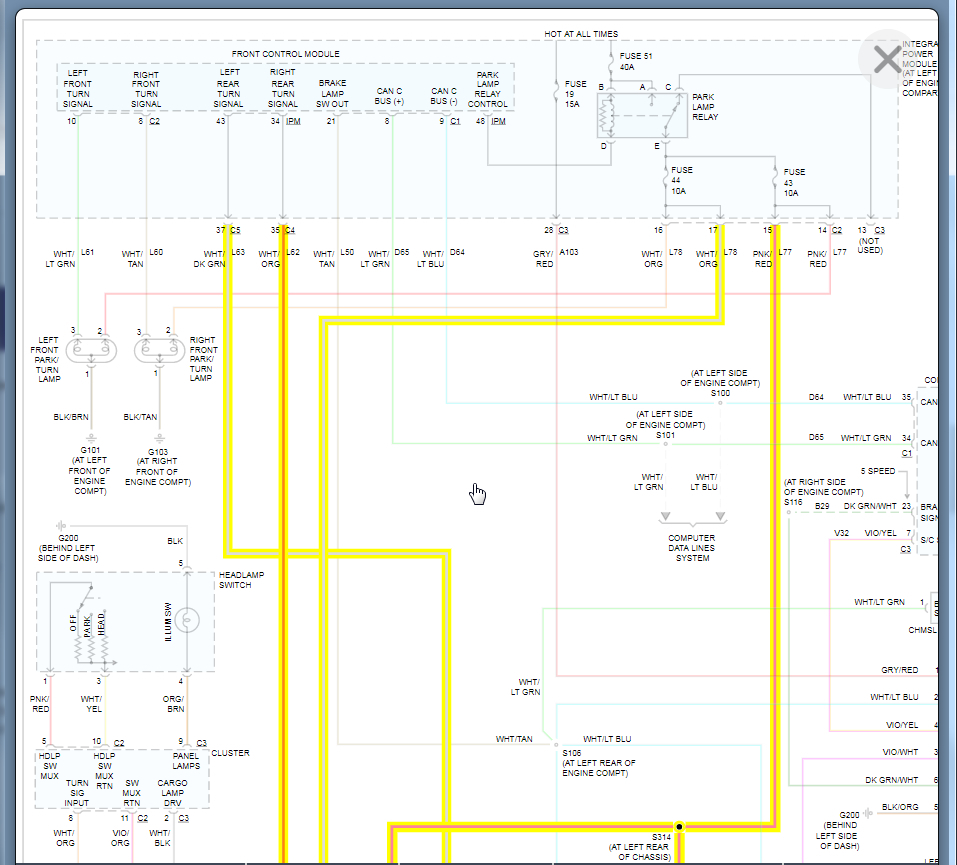Select the L50 circuit label
The height and width of the screenshot is (865, 957).
(347, 252)
